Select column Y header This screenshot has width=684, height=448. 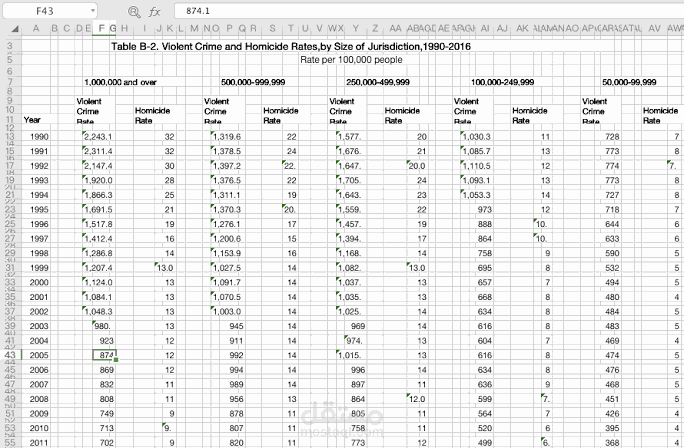coord(356,28)
